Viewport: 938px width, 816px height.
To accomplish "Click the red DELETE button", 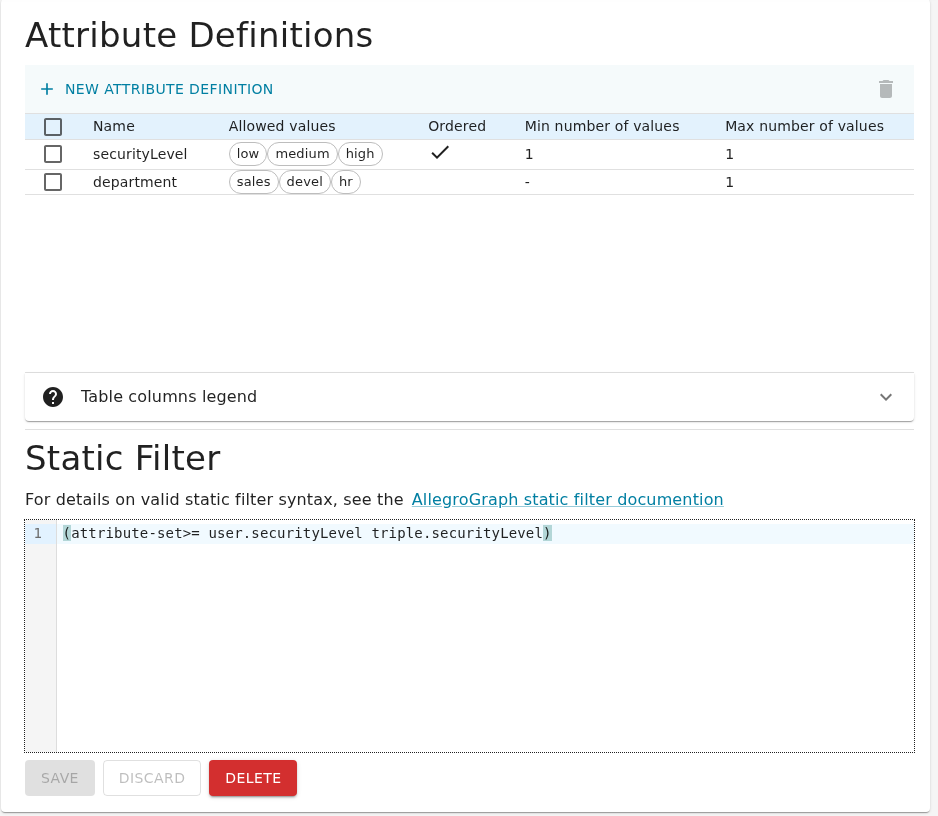I will pyautogui.click(x=253, y=778).
